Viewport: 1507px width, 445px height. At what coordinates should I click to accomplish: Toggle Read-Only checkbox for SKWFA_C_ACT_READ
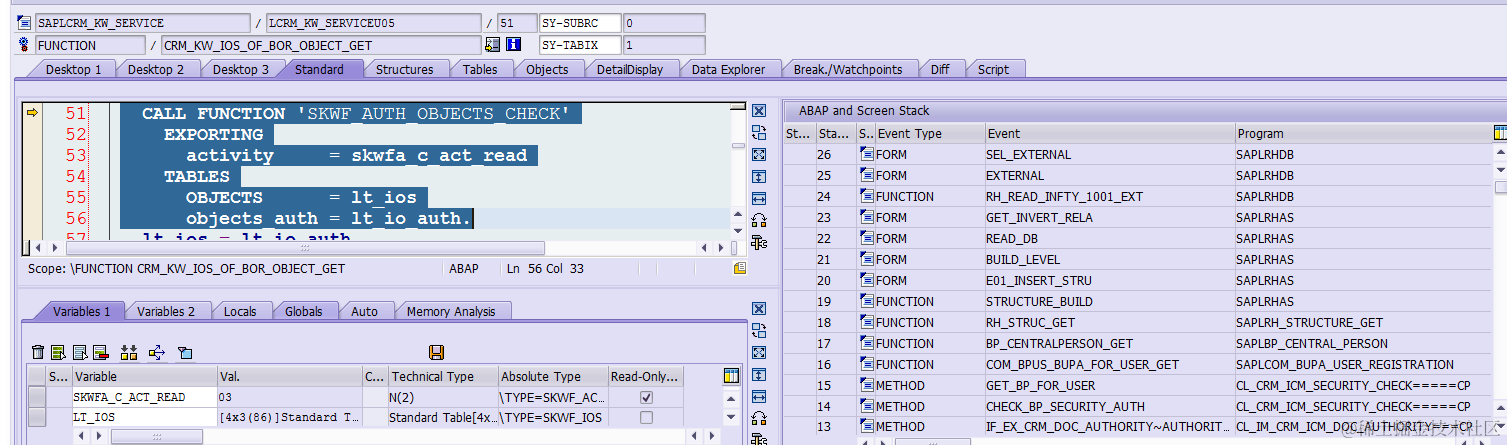pos(646,397)
